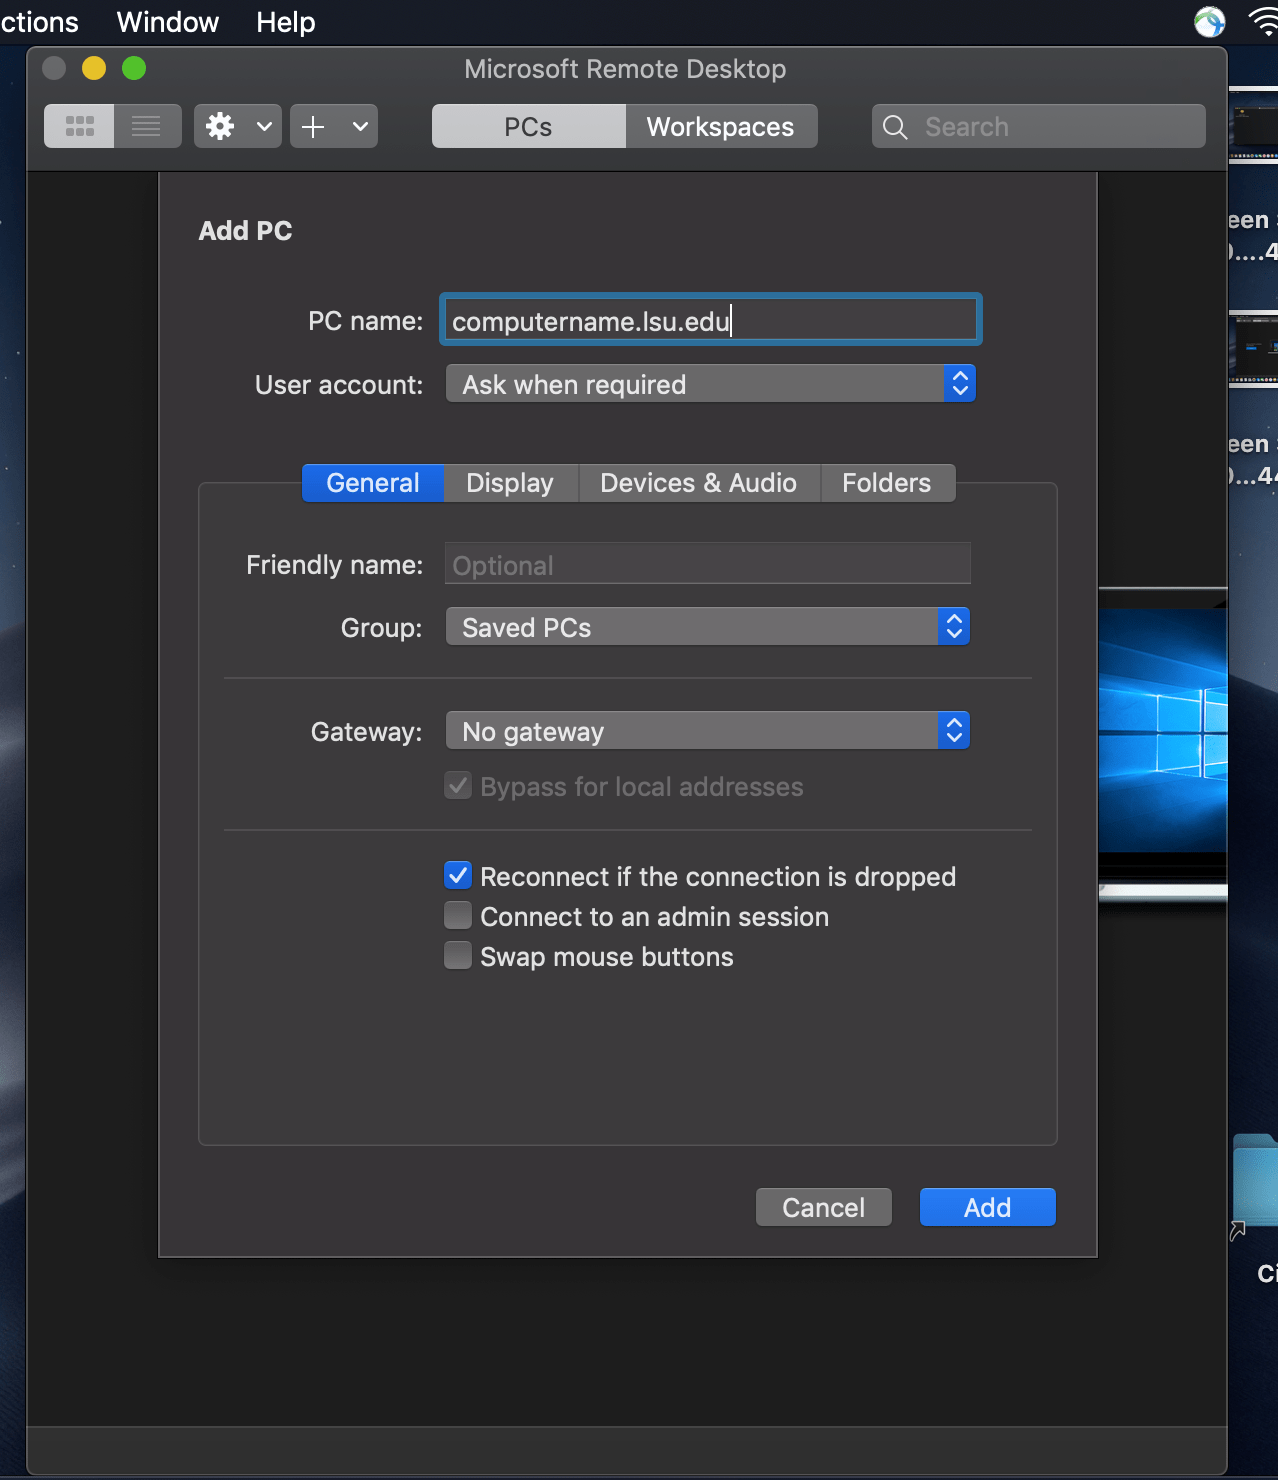Enable Swap mouse buttons
The height and width of the screenshot is (1480, 1278).
(457, 955)
